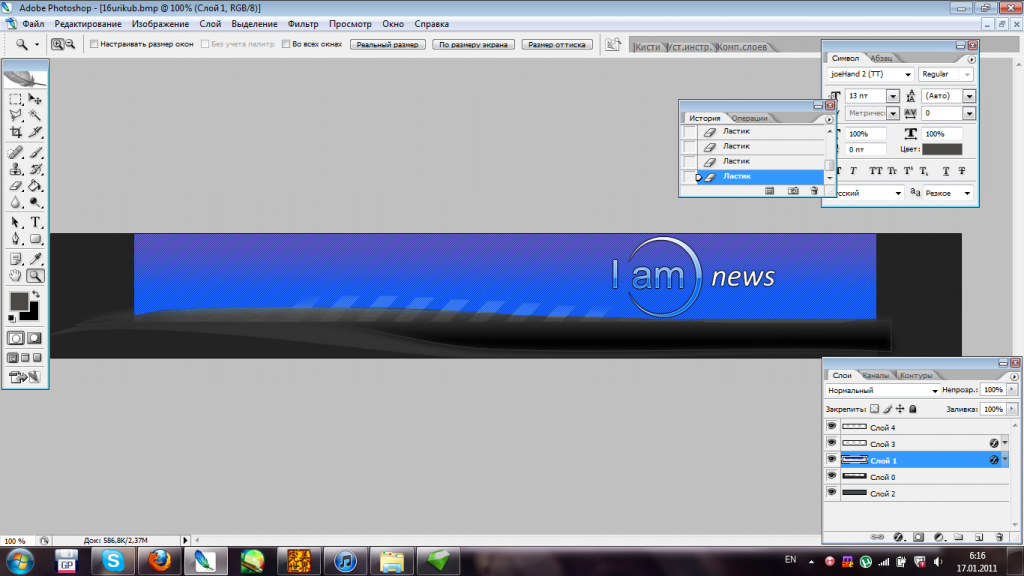Viewport: 1024px width, 576px height.
Task: Open anti-aliasing dropdown Резкое
Action: [x=967, y=193]
